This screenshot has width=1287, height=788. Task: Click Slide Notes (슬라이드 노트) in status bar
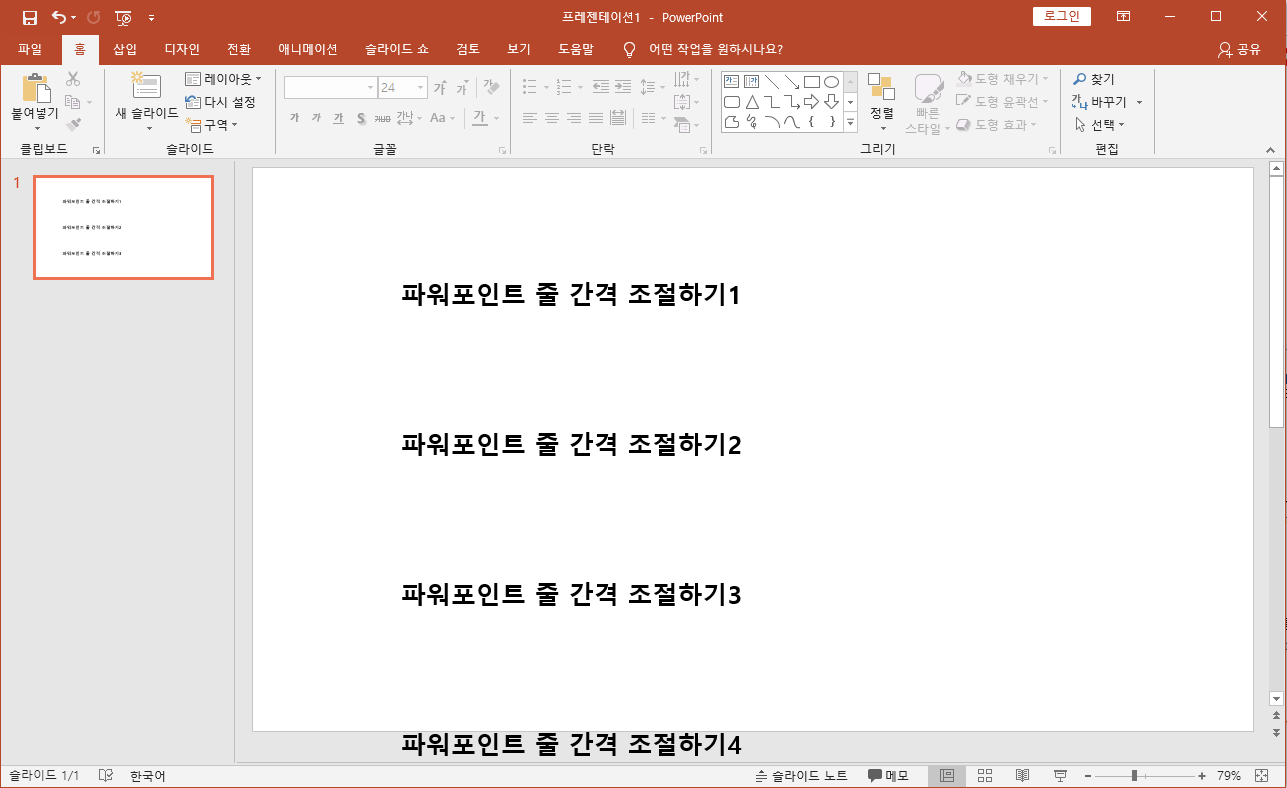click(x=802, y=776)
